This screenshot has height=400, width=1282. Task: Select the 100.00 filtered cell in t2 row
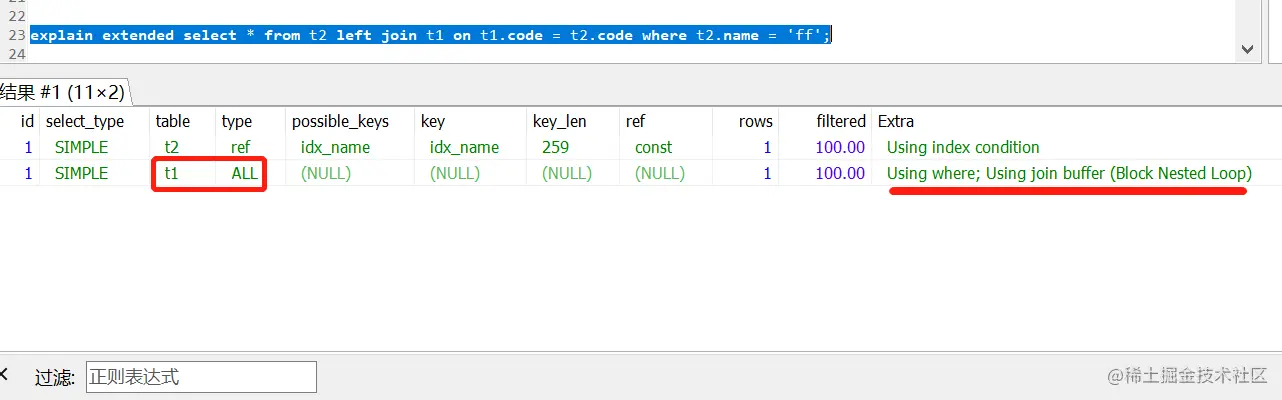click(840, 147)
